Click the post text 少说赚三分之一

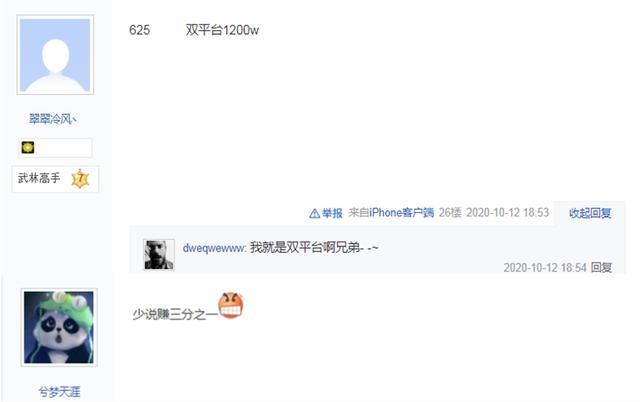point(175,314)
